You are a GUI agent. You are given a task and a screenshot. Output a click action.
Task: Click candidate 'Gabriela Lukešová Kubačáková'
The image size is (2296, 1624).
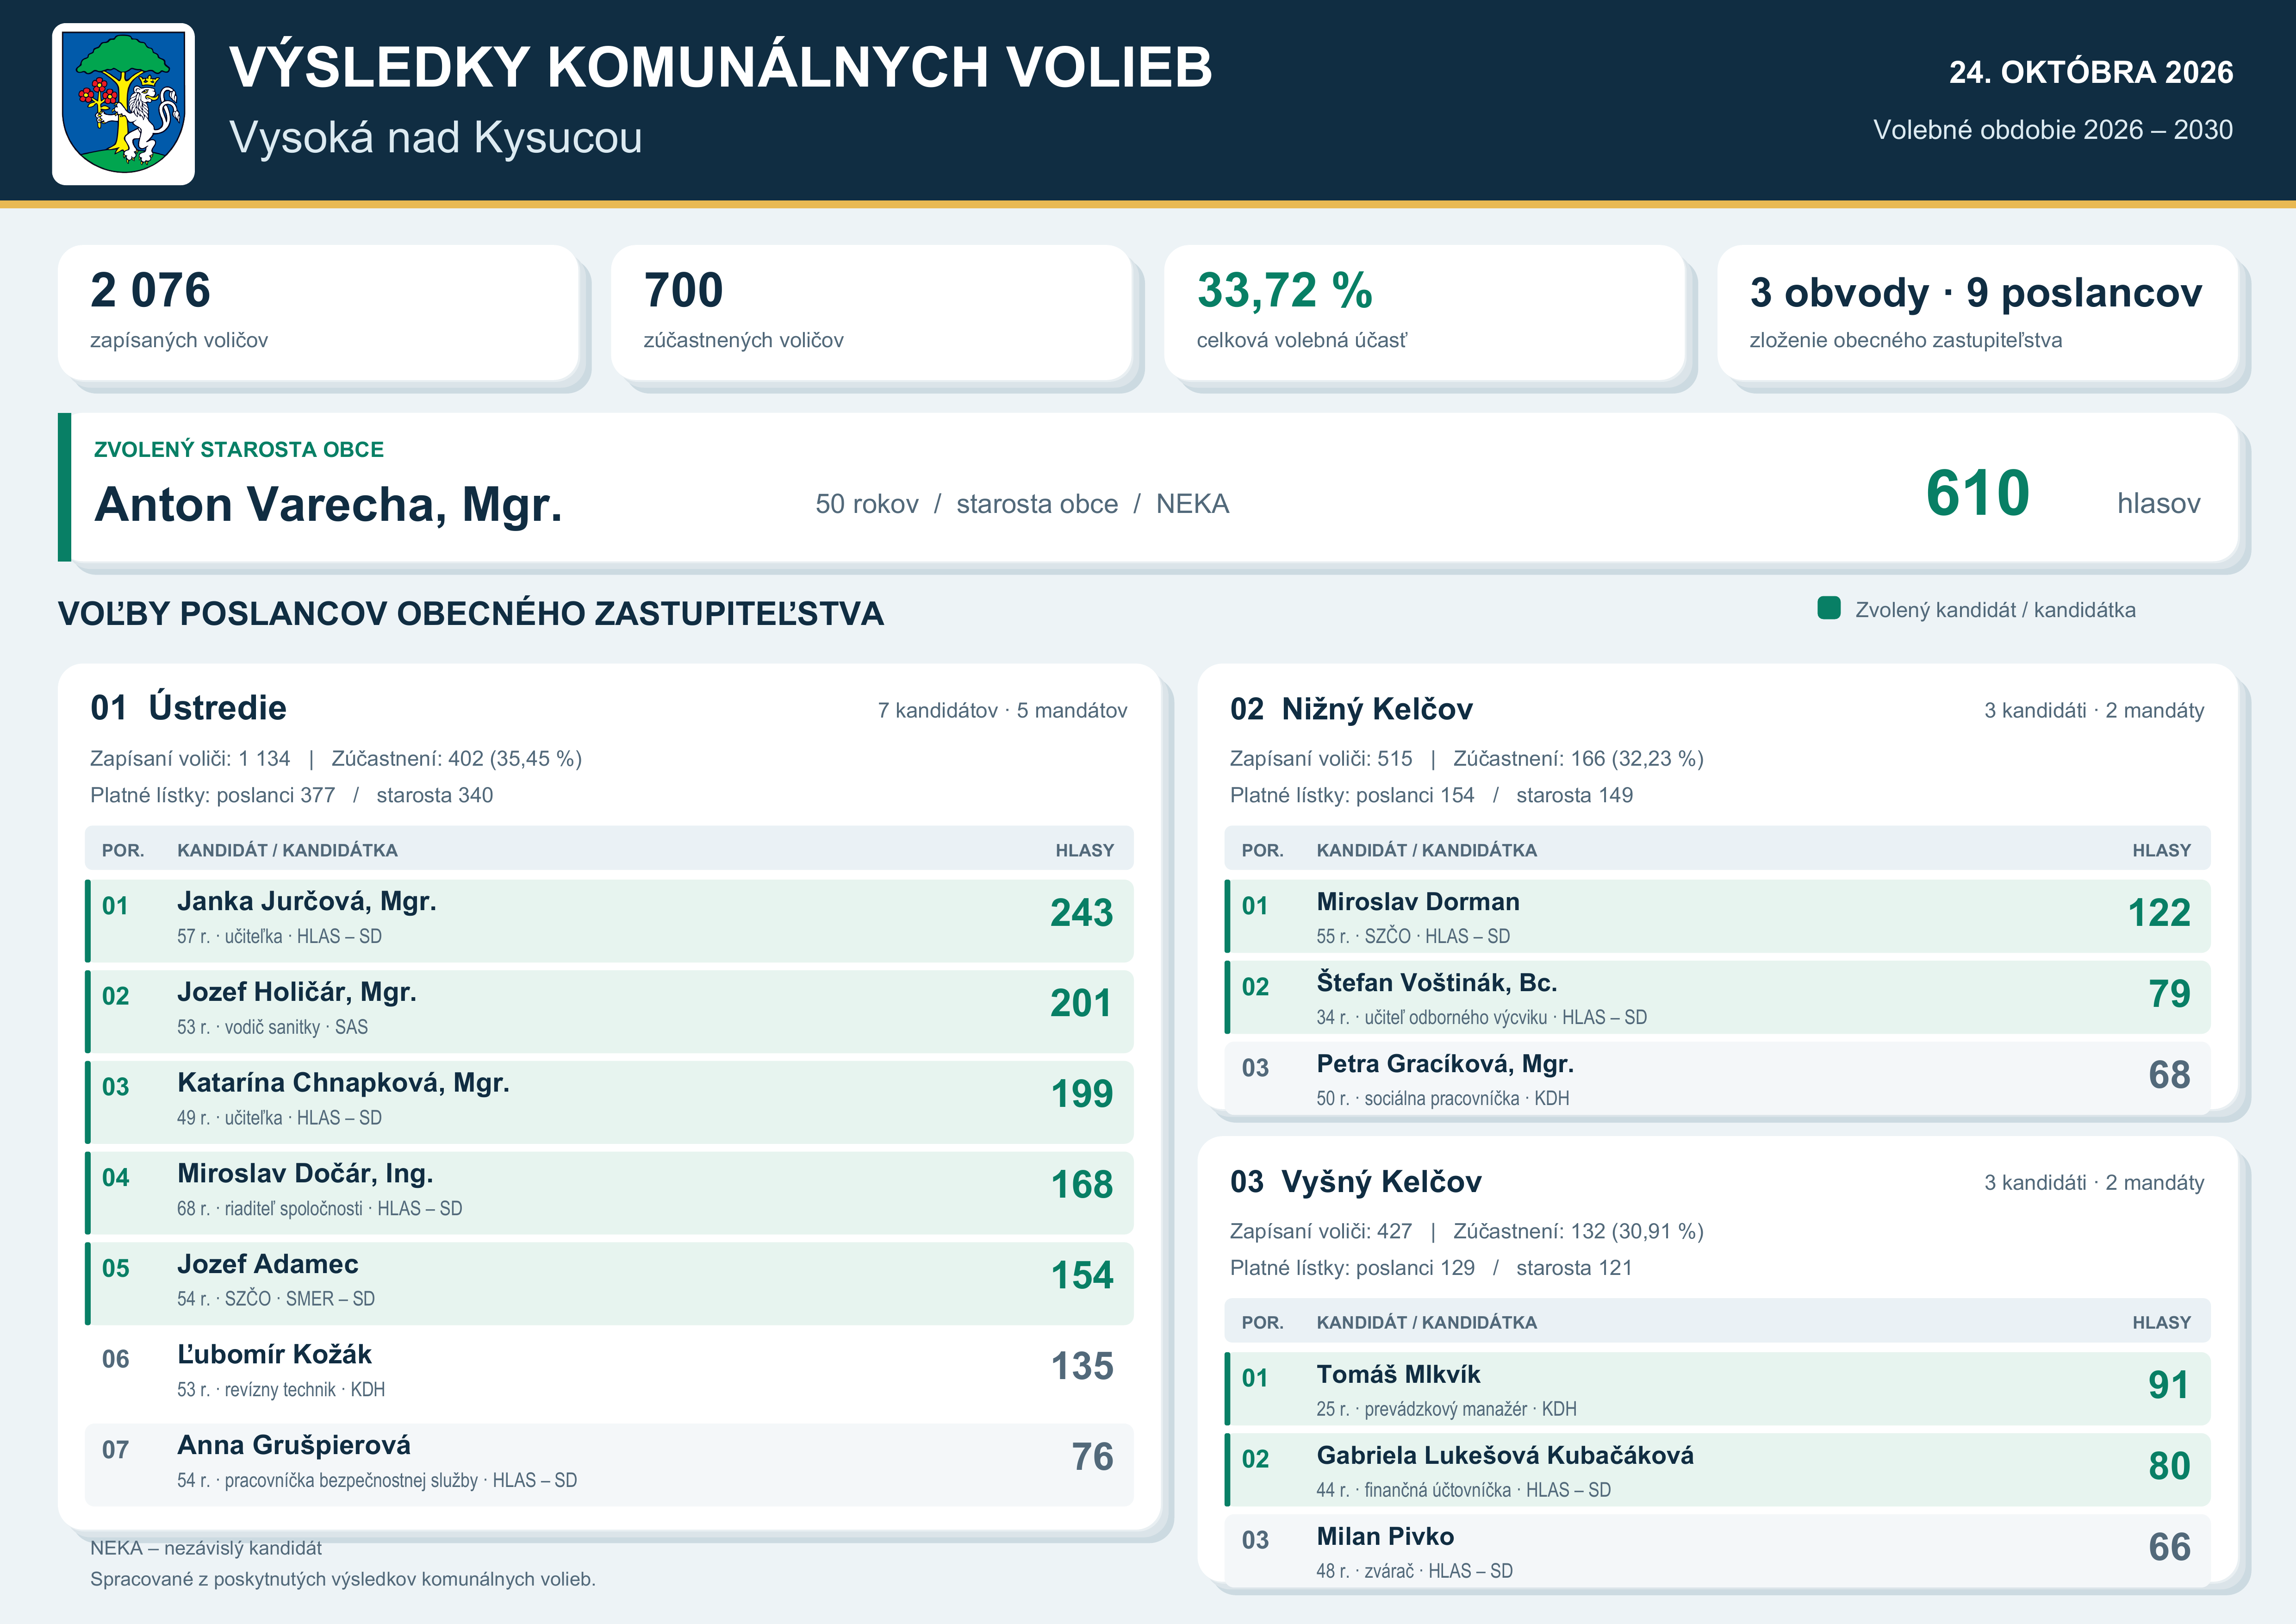[x=1717, y=1470]
